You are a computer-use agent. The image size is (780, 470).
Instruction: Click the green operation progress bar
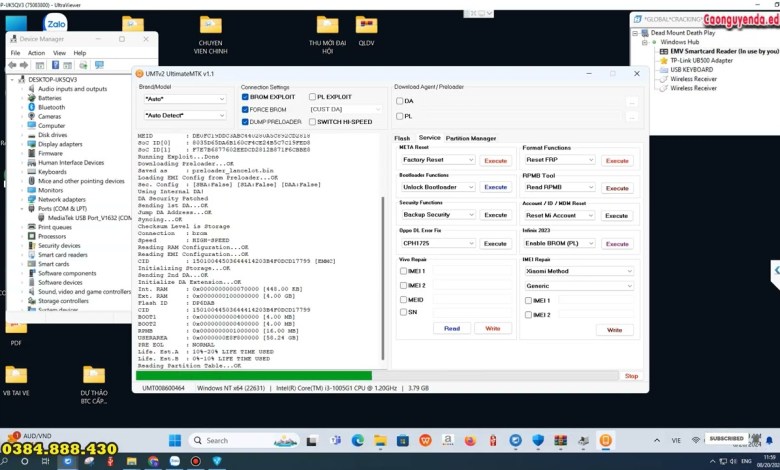(254, 376)
